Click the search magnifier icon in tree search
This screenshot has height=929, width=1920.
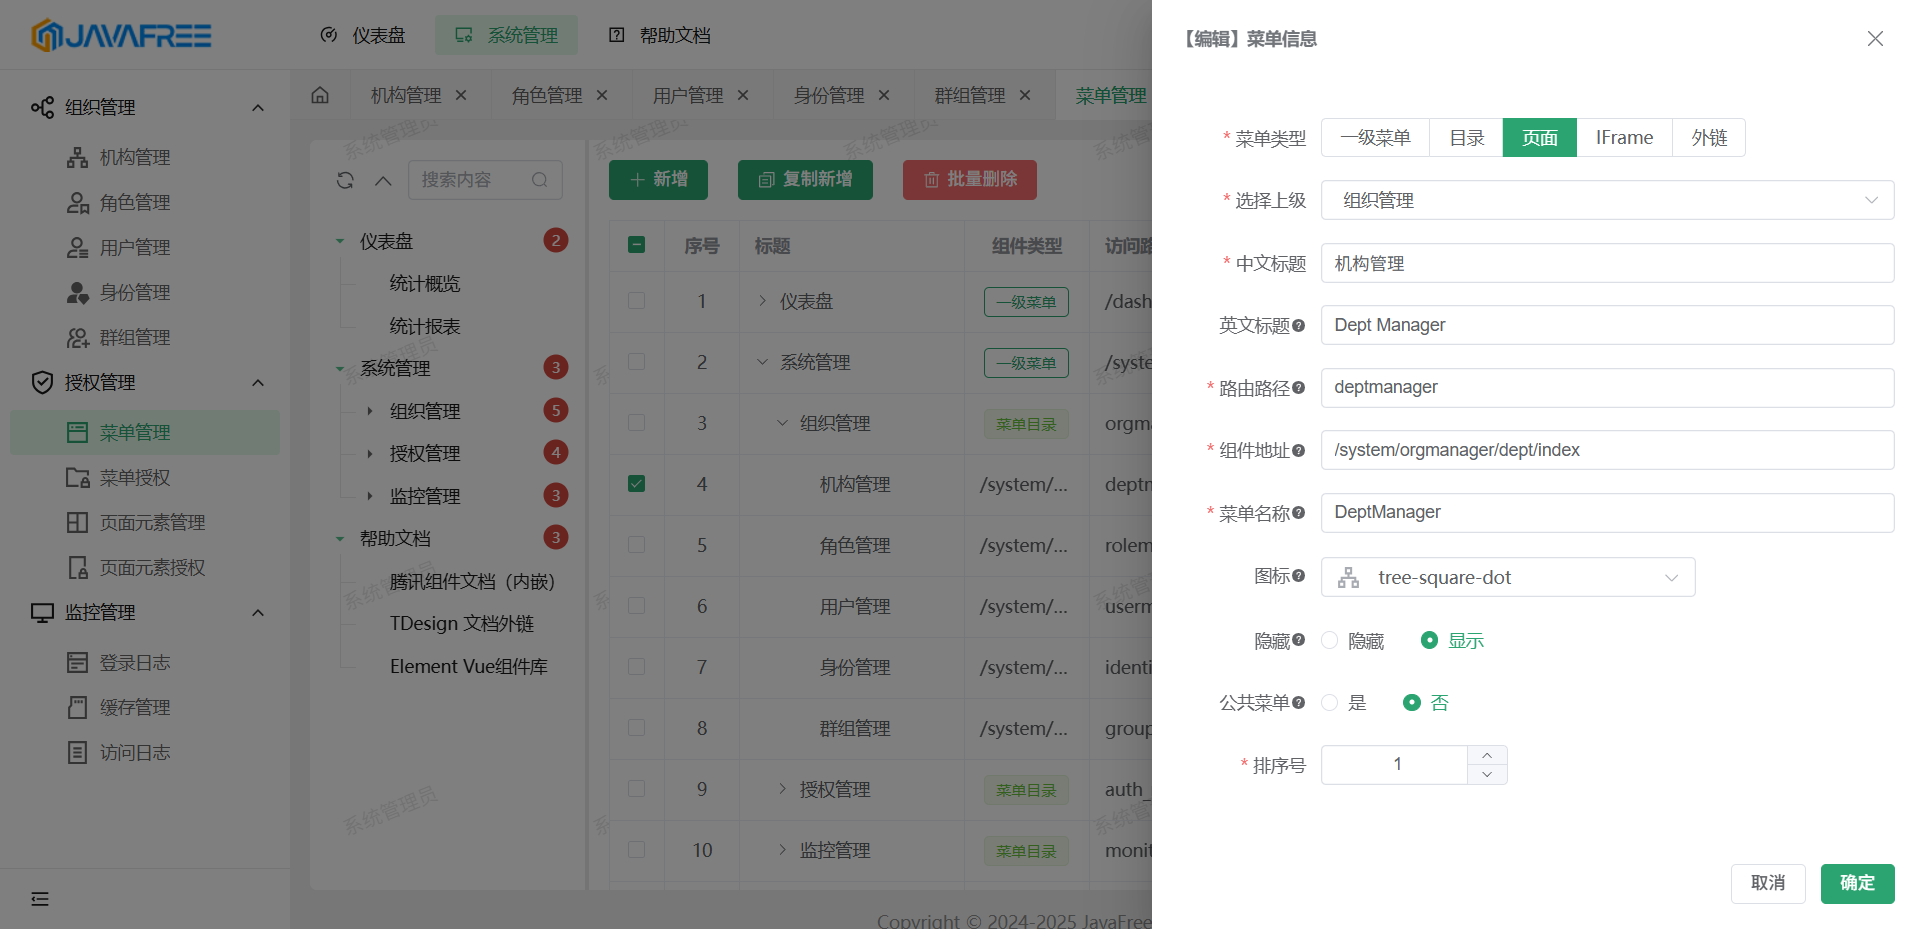pos(540,180)
